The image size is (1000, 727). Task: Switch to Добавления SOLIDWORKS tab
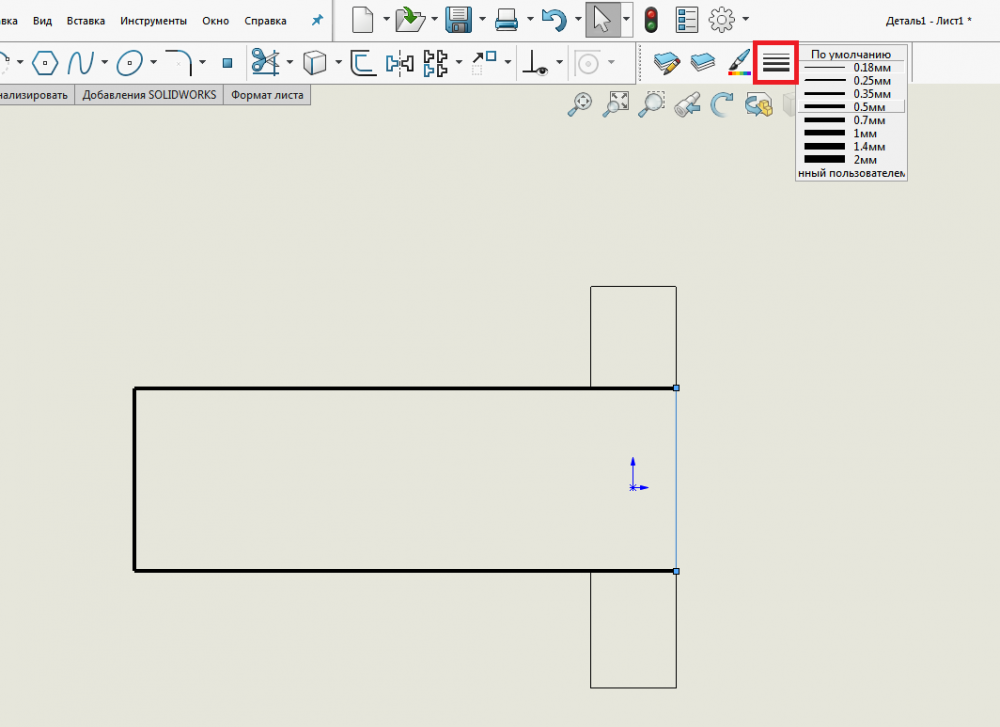(x=149, y=95)
